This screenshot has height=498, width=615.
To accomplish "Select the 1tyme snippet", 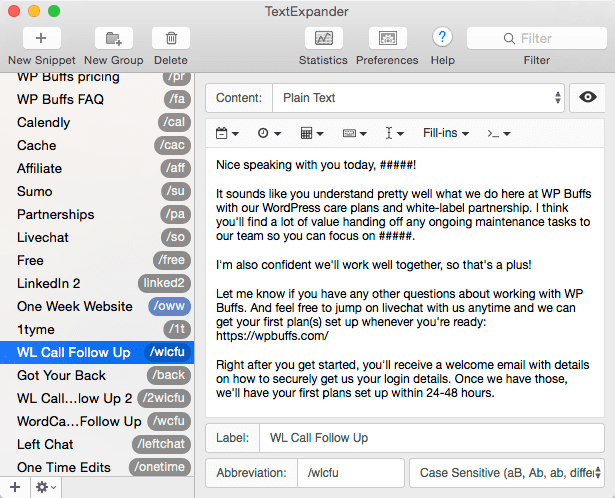I will point(97,329).
